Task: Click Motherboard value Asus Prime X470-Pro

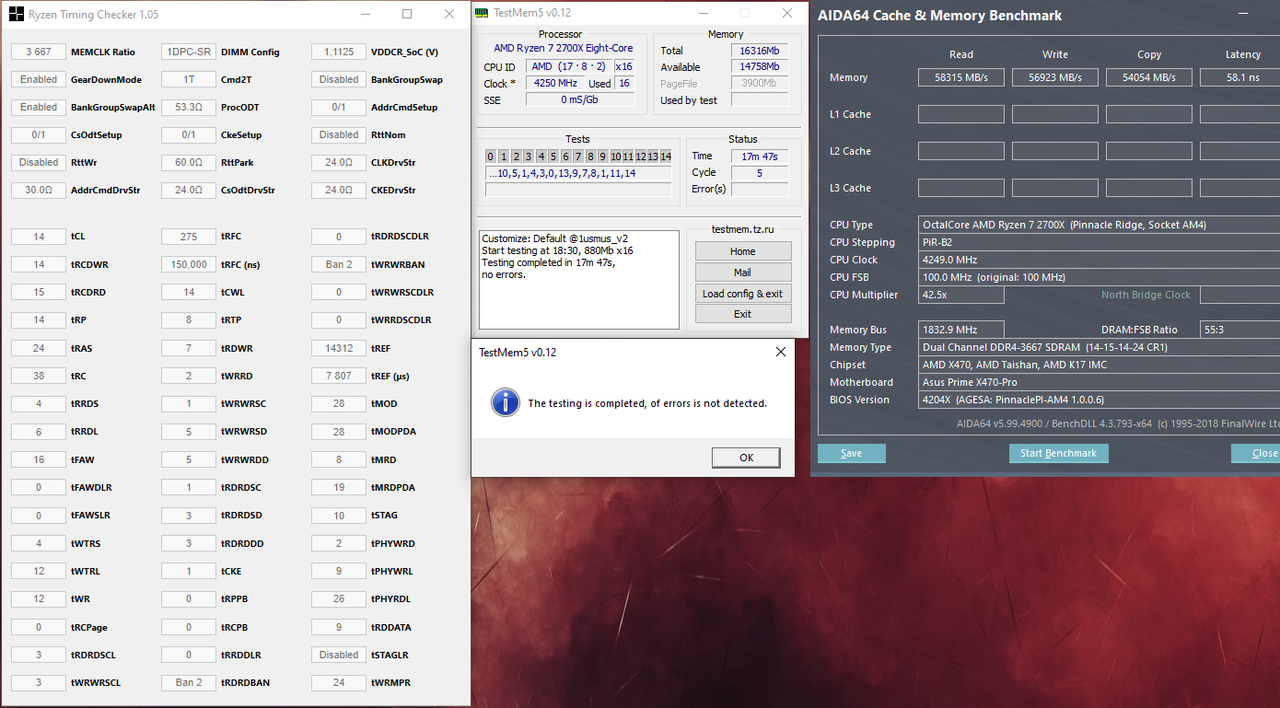Action: click(x=1099, y=382)
